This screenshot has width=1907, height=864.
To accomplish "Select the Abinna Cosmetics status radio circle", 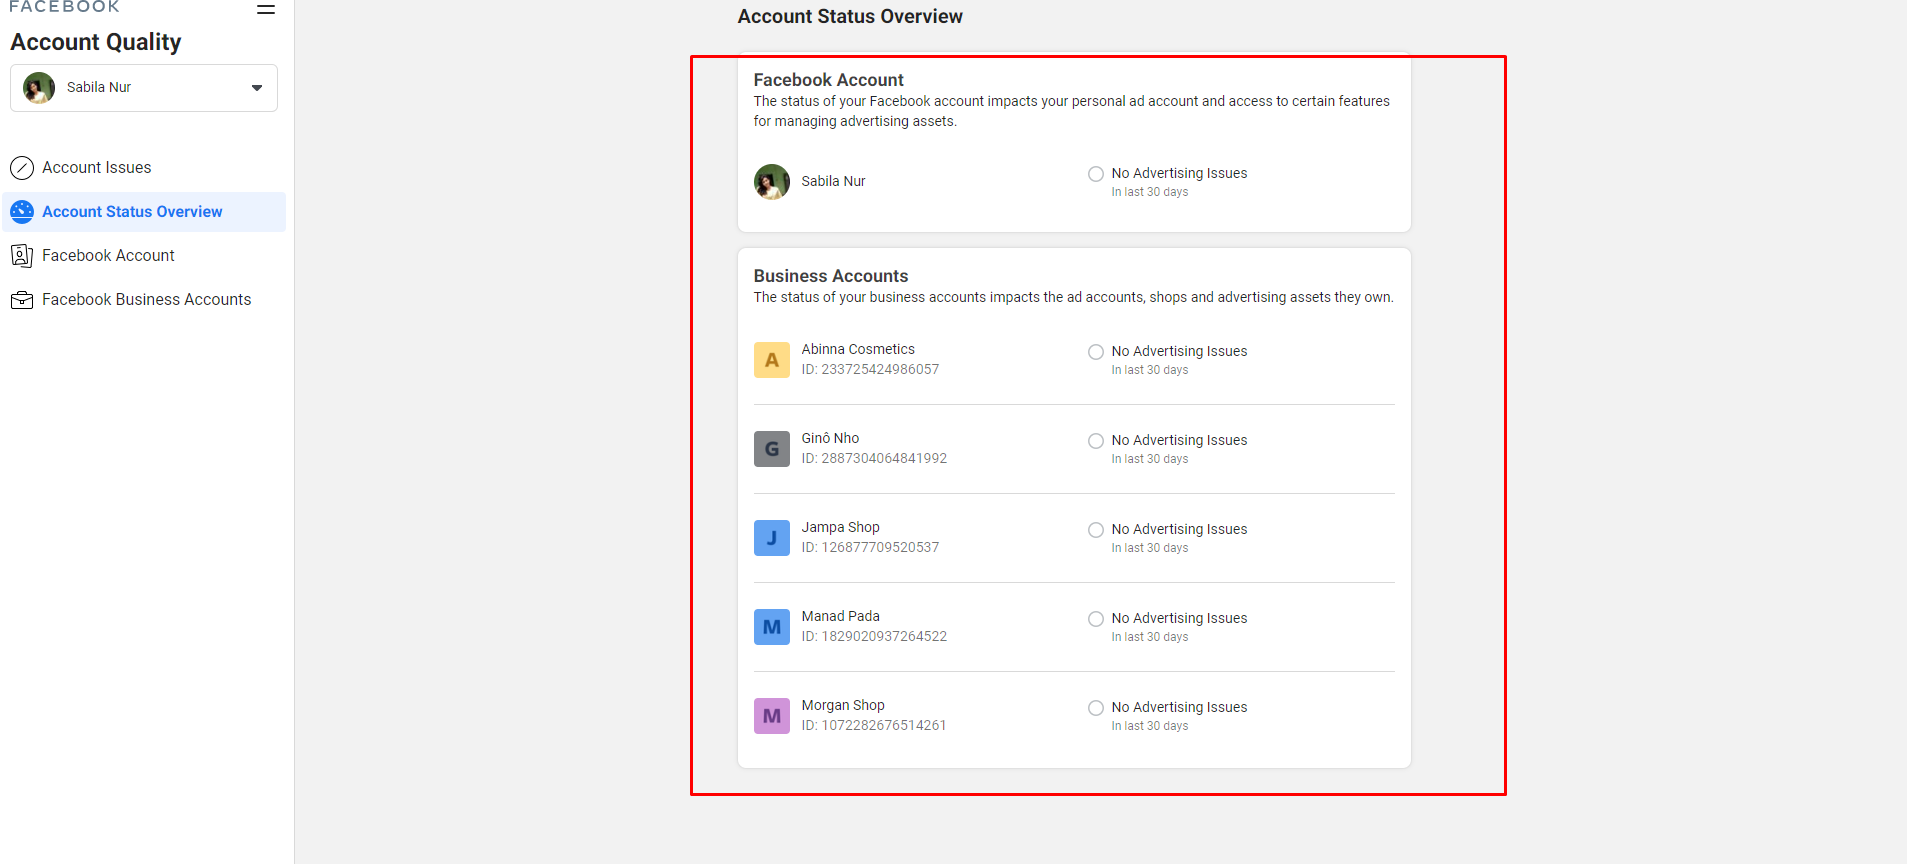I will [1096, 352].
